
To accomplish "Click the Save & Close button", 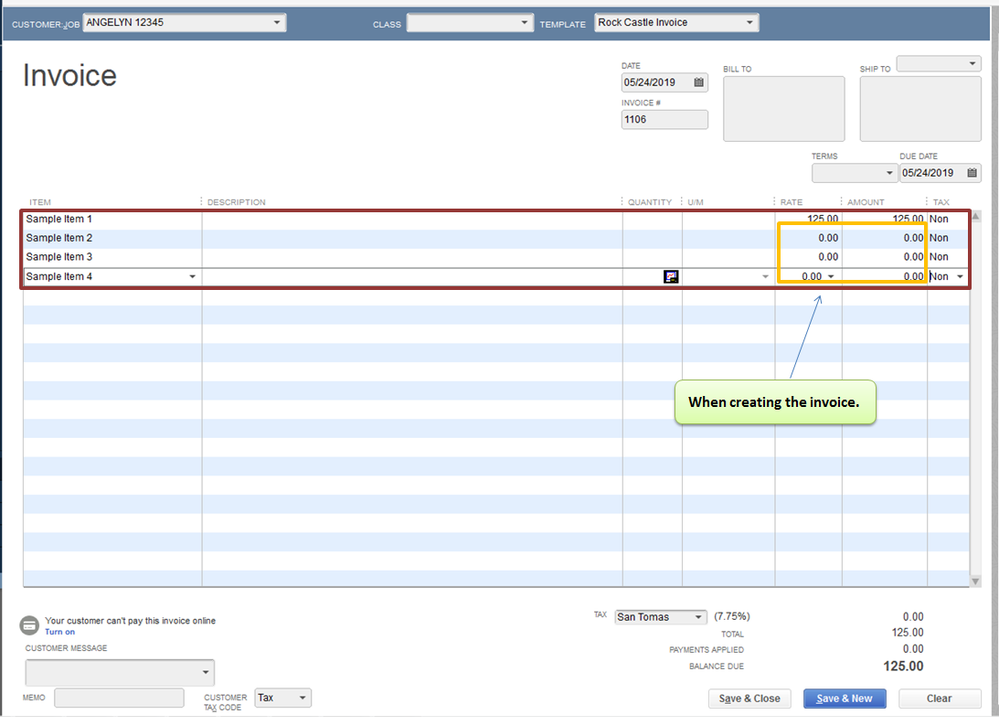I will coord(749,699).
